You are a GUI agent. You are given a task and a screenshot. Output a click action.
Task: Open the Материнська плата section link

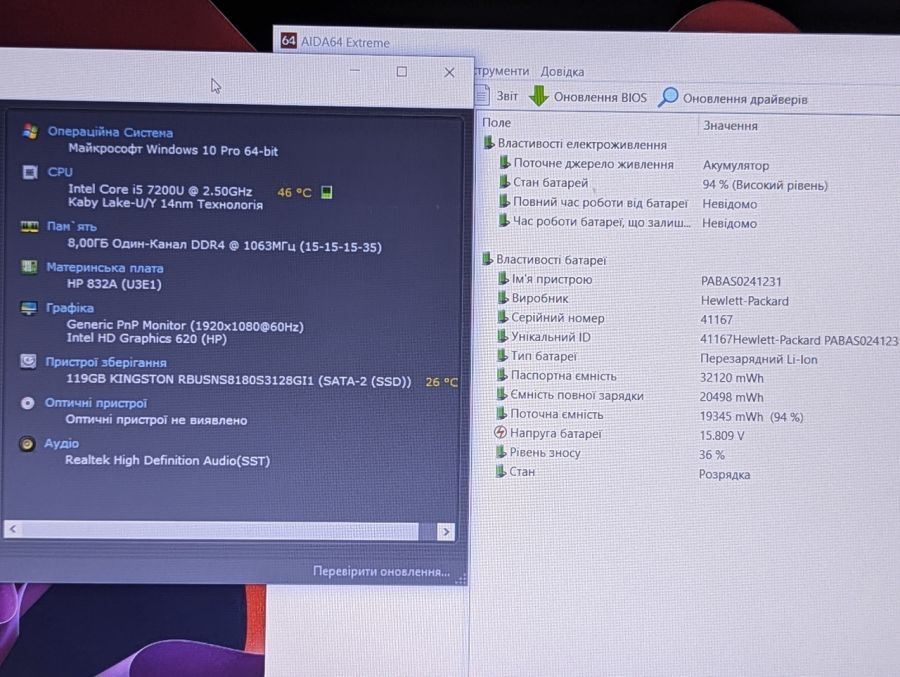click(105, 268)
